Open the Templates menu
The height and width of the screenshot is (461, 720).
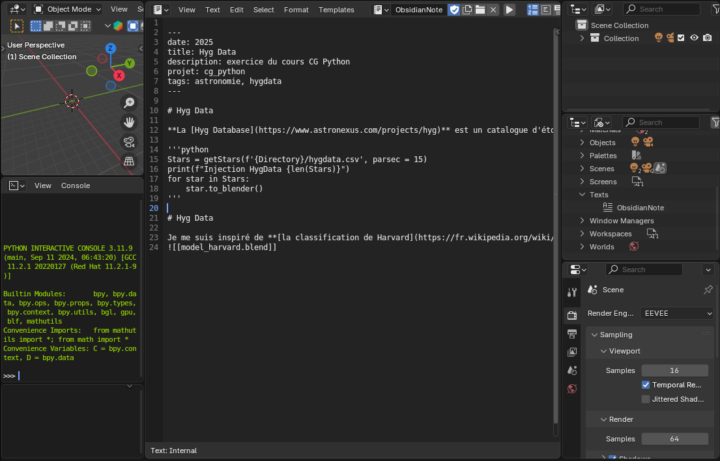[x=336, y=10]
